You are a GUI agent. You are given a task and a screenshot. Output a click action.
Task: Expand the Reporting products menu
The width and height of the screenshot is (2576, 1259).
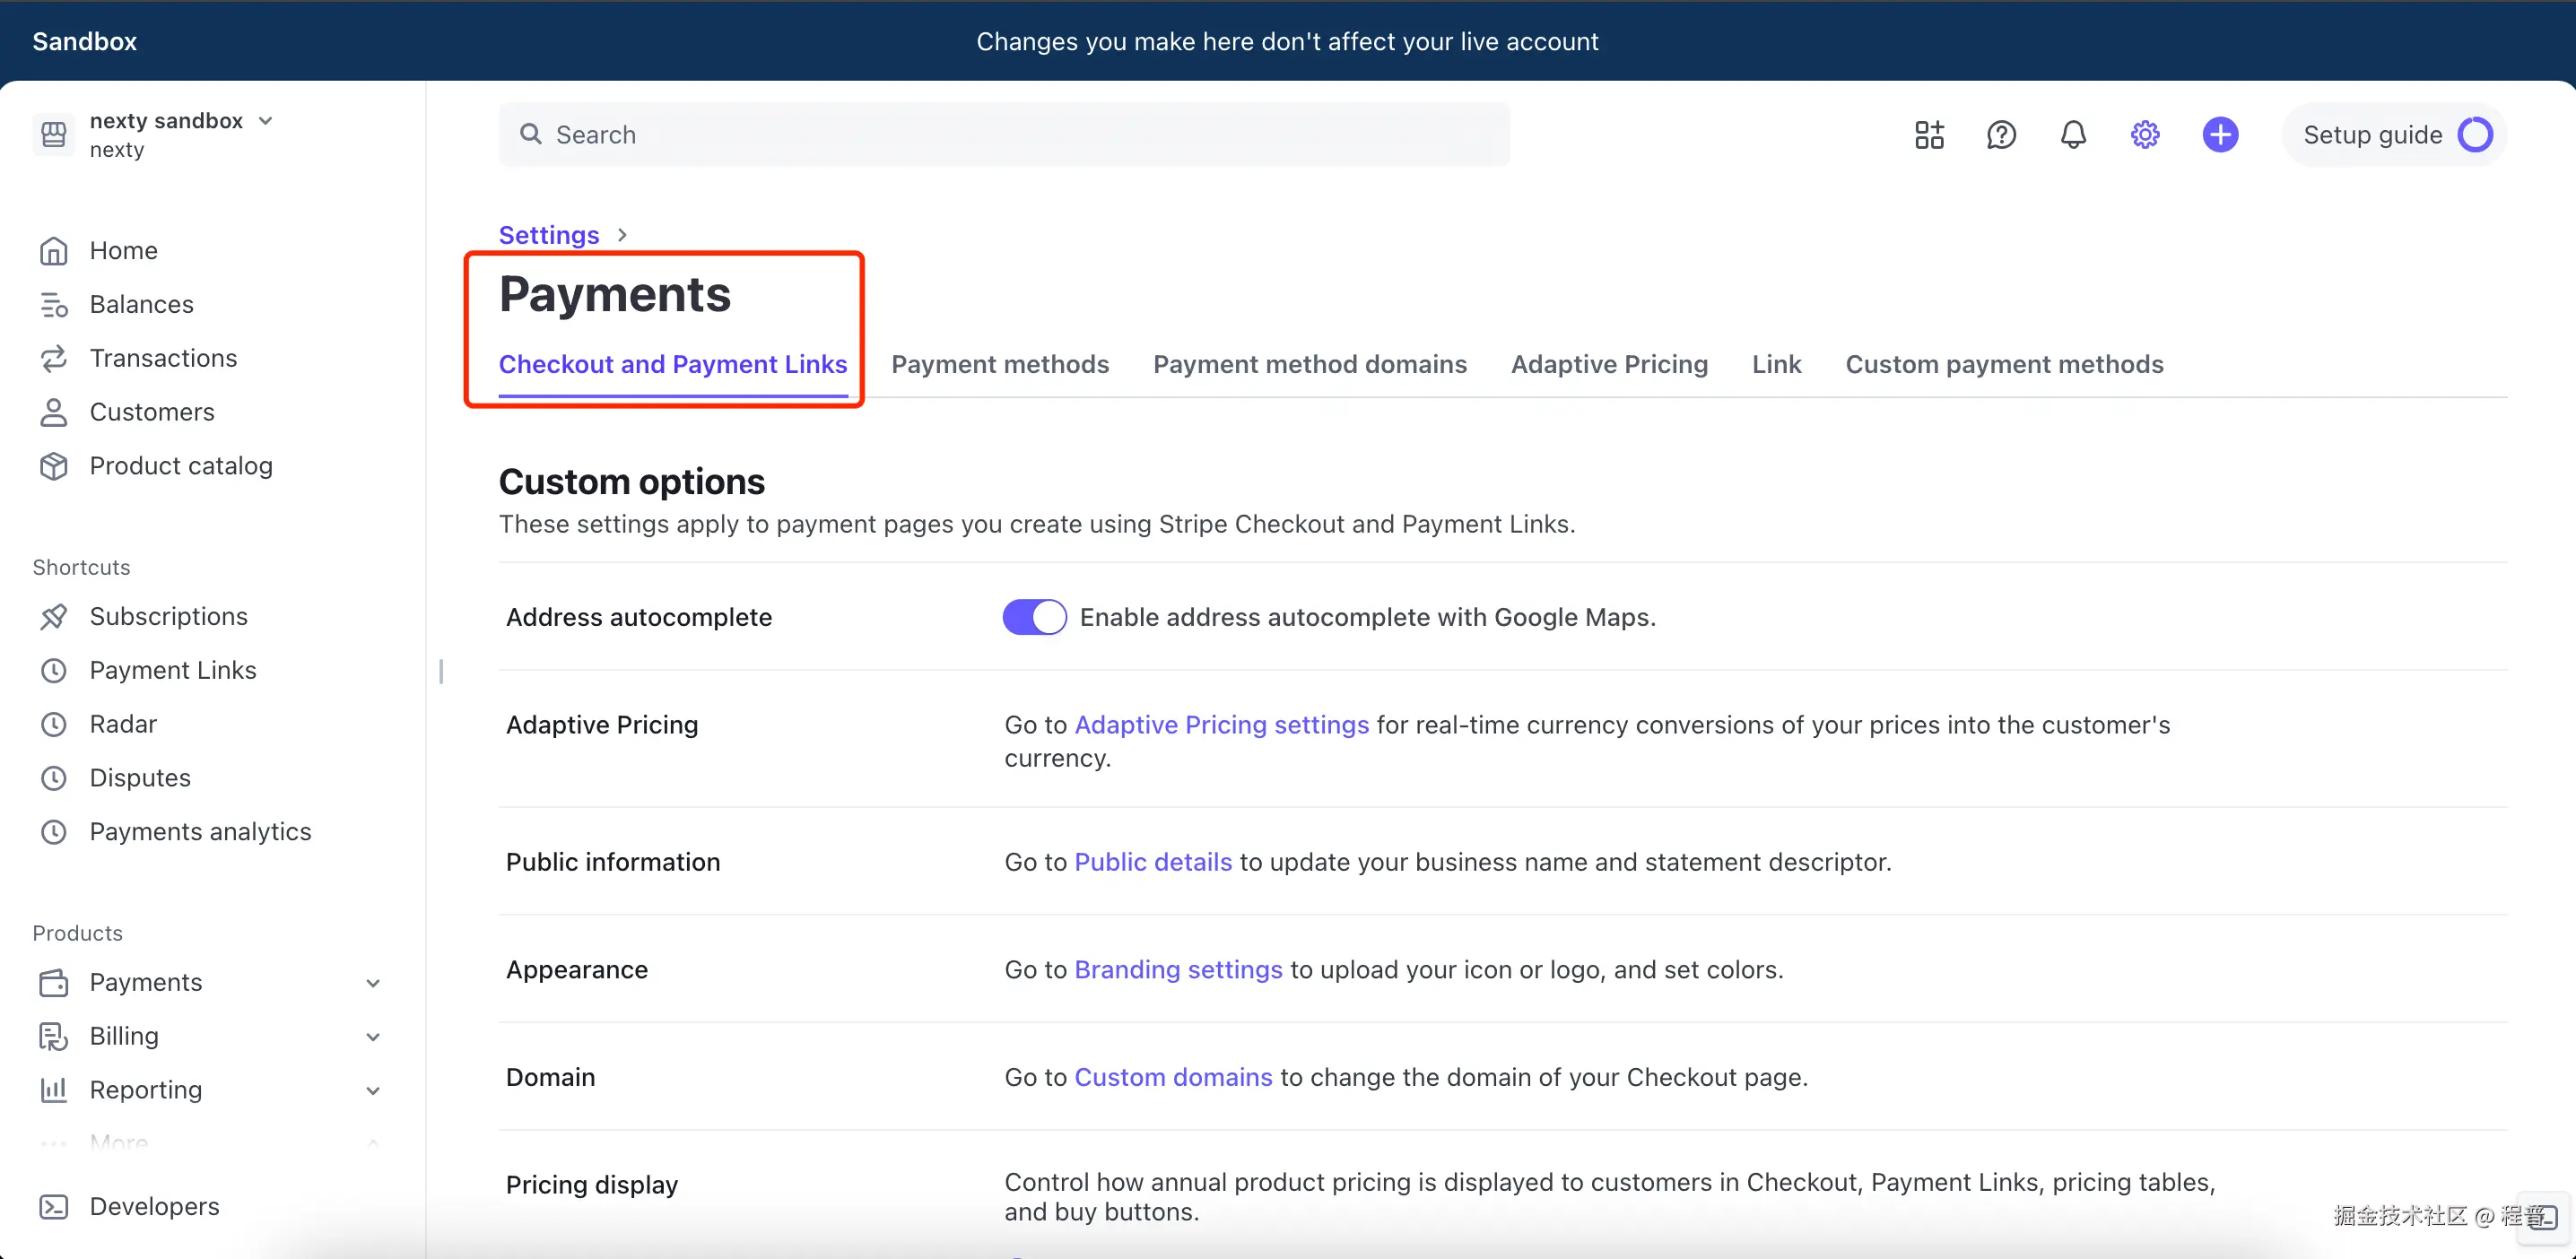pyautogui.click(x=372, y=1091)
